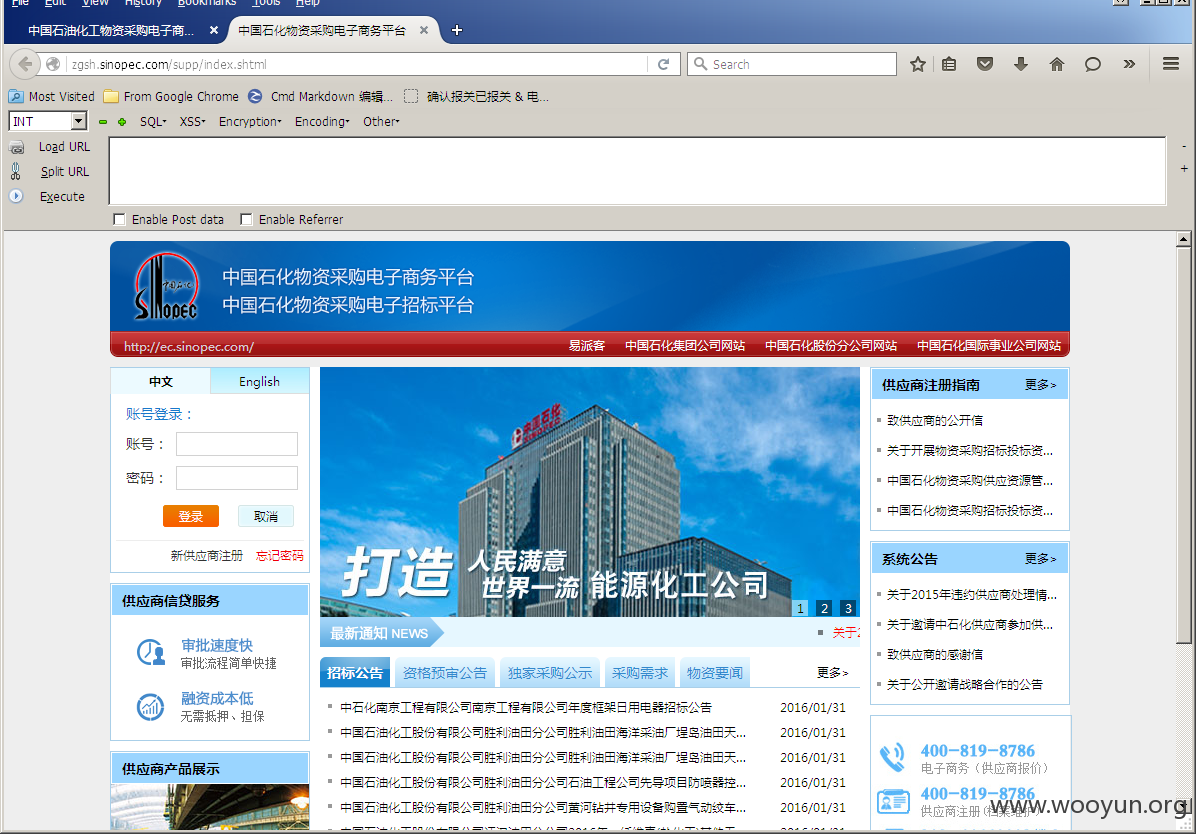Focus the 账号 input field
Image resolution: width=1196 pixels, height=834 pixels.
point(236,444)
